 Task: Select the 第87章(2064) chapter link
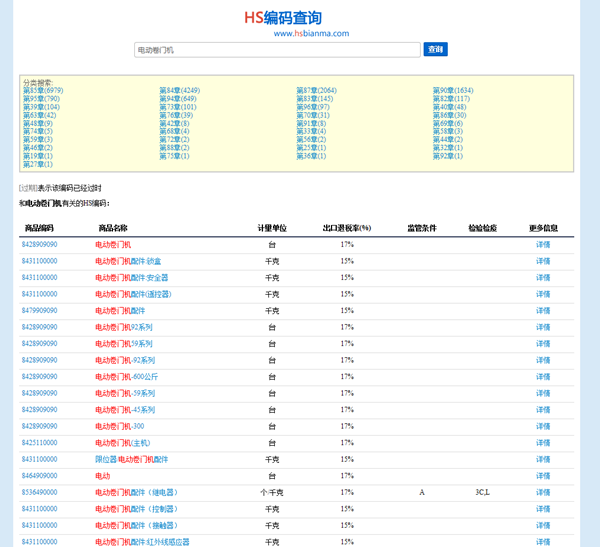316,91
